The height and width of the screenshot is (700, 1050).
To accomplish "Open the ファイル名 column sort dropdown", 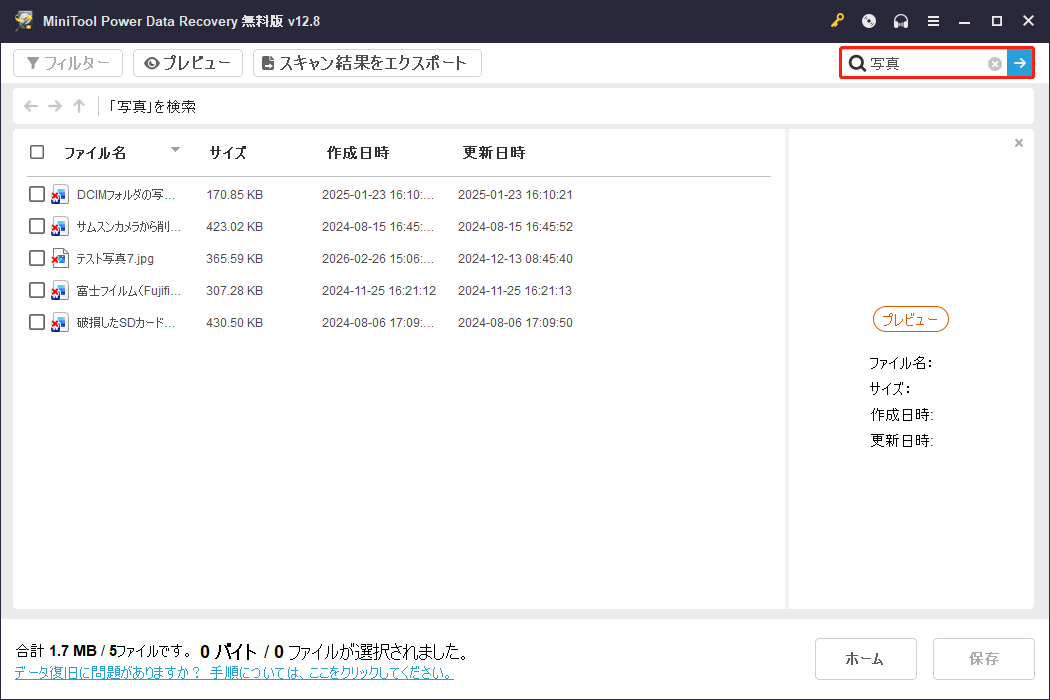I will tap(175, 152).
